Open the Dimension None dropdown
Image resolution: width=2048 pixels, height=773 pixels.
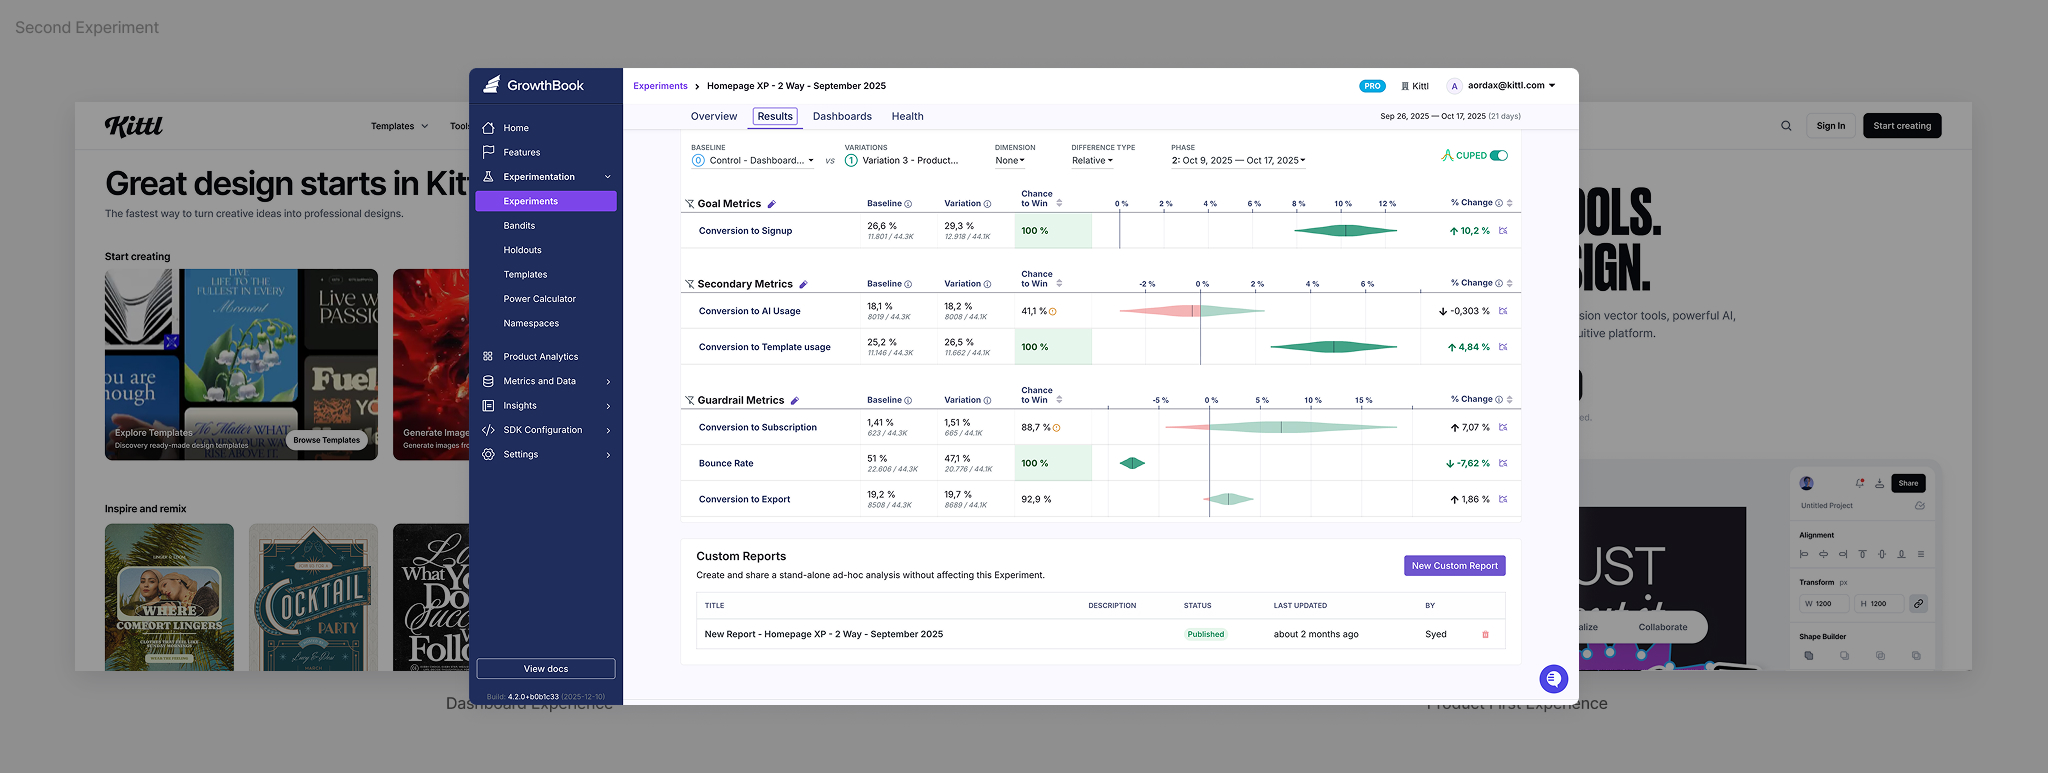coord(1010,160)
